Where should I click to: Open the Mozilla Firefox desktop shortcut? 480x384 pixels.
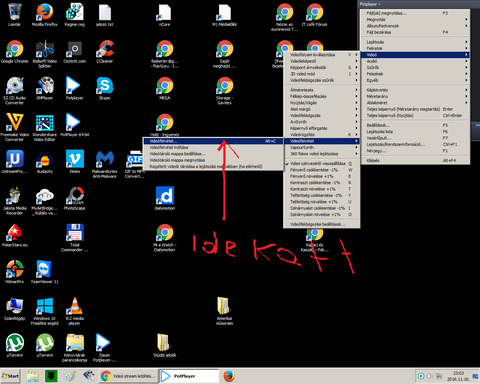click(45, 14)
